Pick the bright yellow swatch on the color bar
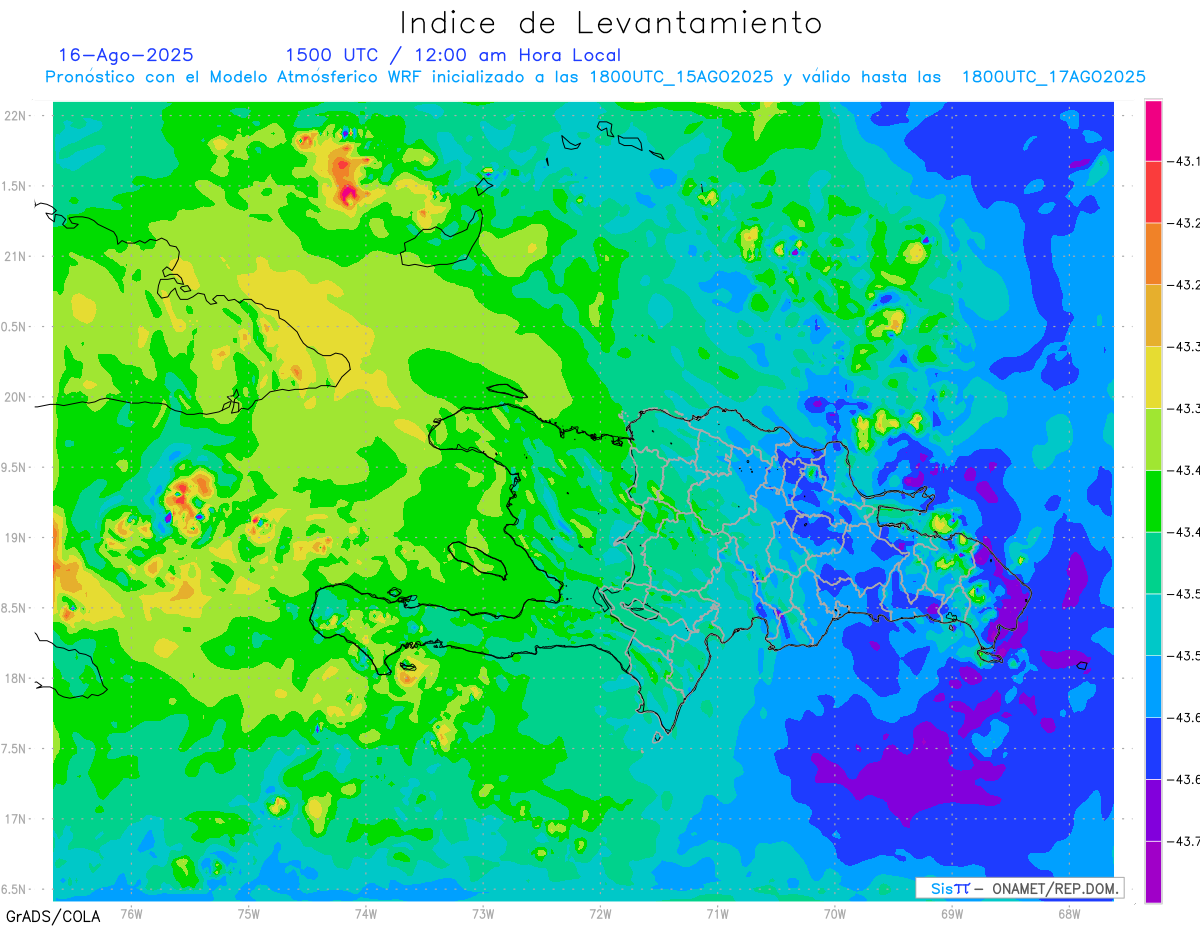 pos(1153,377)
